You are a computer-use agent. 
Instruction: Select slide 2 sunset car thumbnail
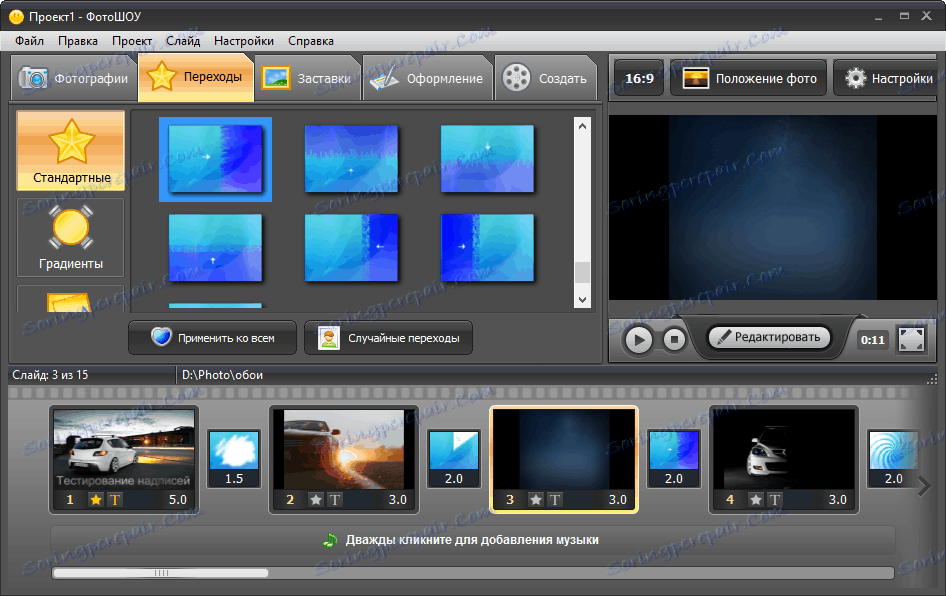pos(344,460)
